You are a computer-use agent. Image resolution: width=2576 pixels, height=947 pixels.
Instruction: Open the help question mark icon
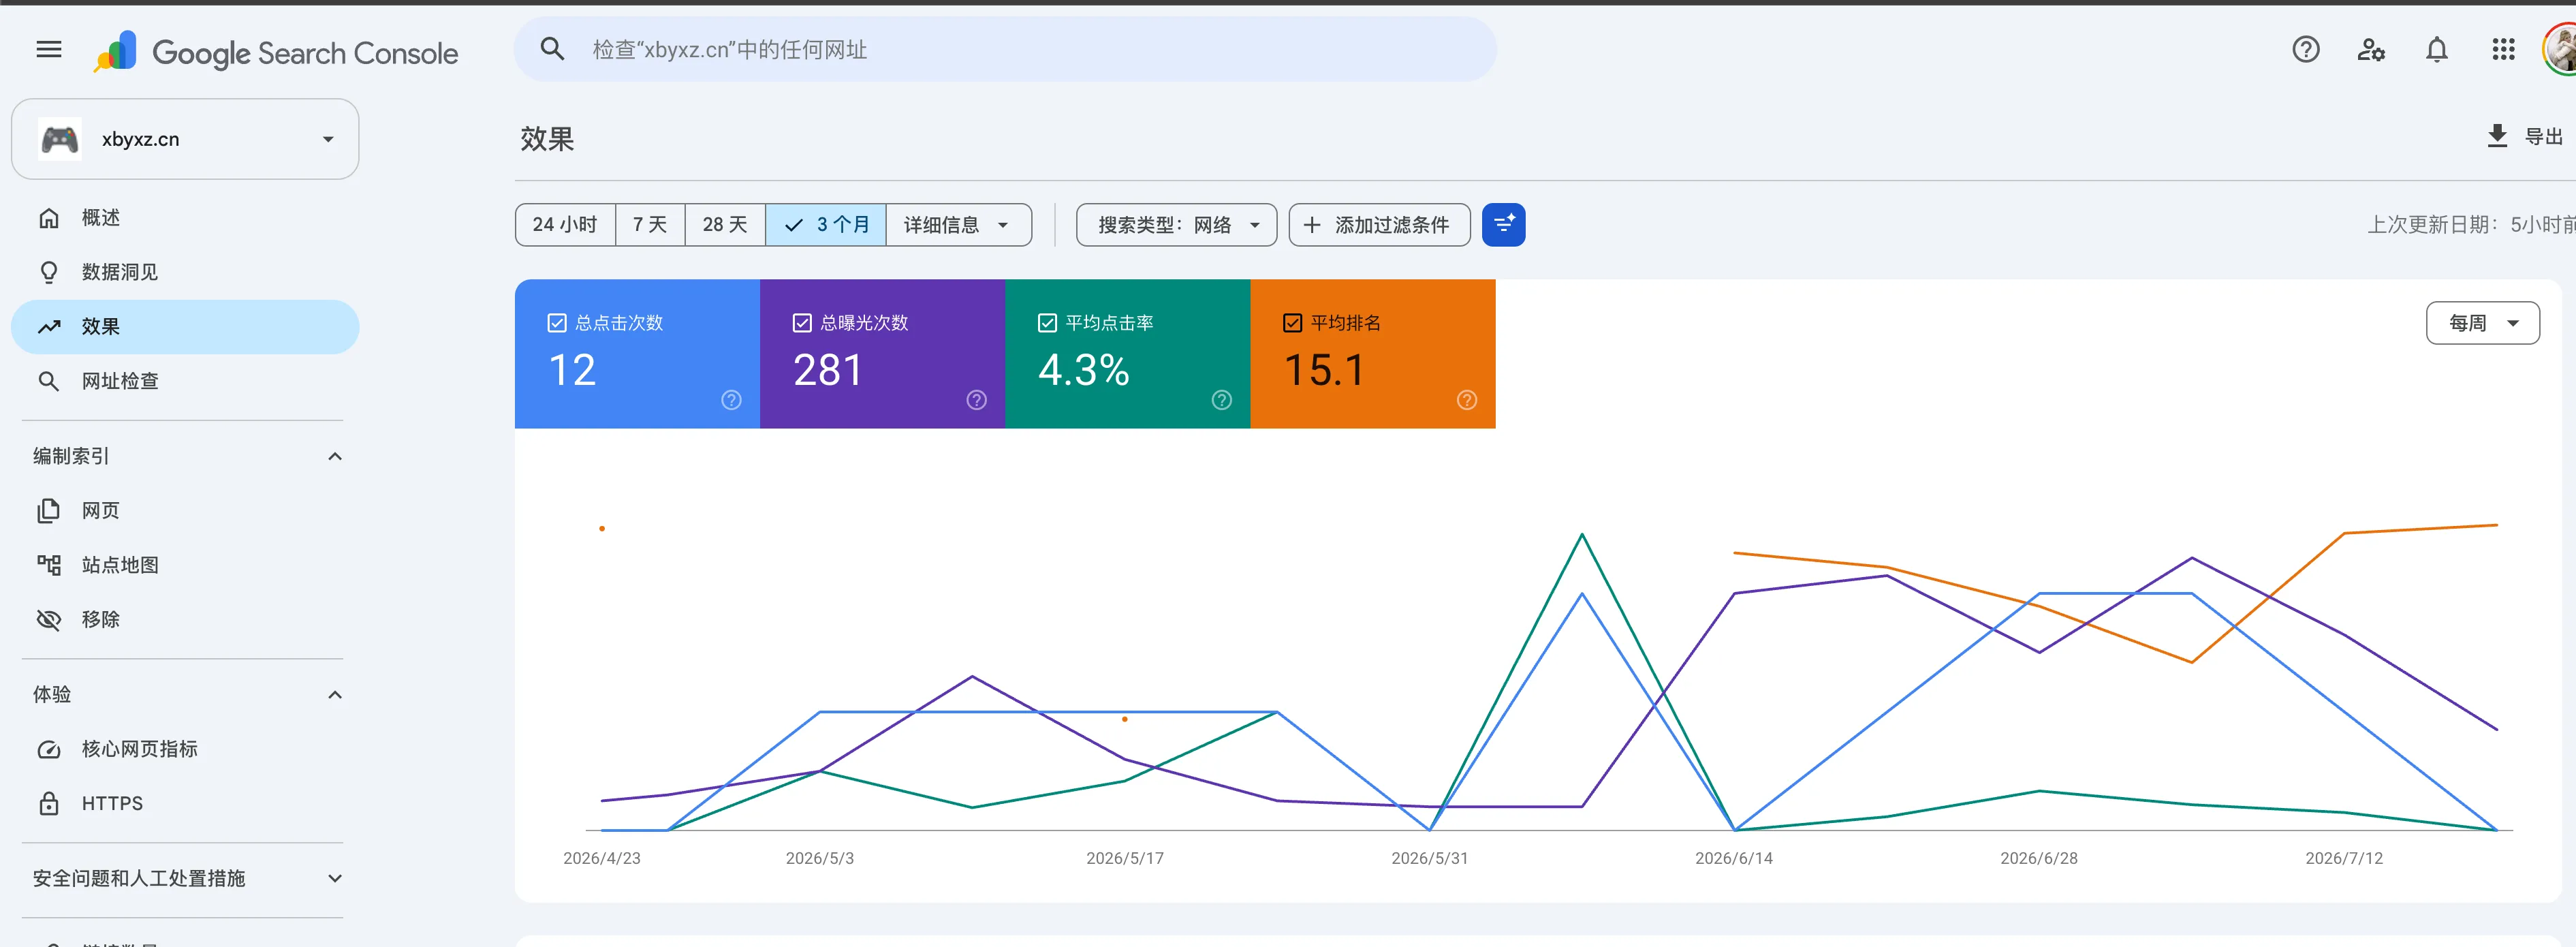pos(2305,49)
